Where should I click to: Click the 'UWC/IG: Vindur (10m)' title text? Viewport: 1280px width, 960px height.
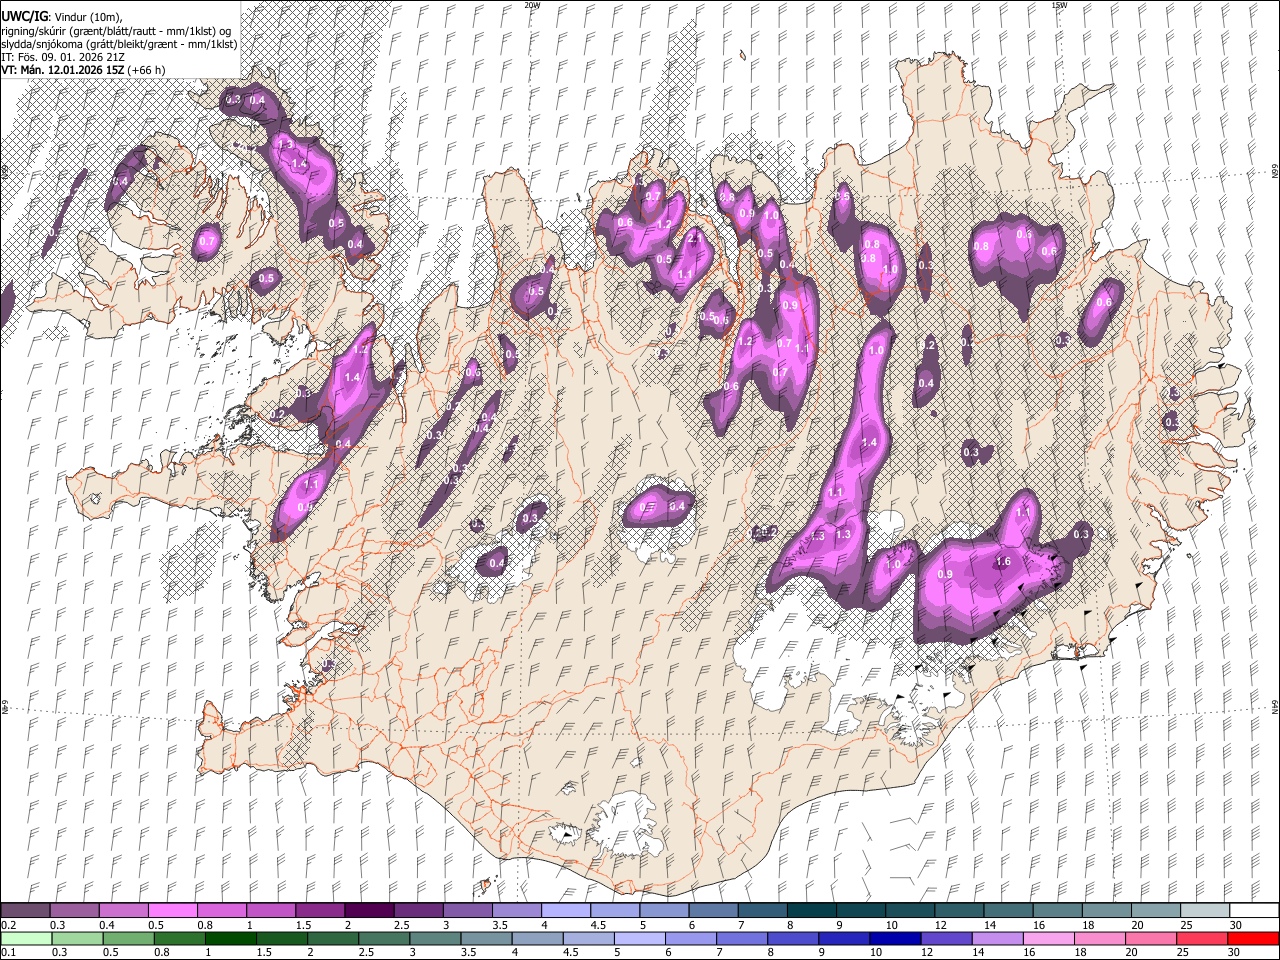(62, 17)
